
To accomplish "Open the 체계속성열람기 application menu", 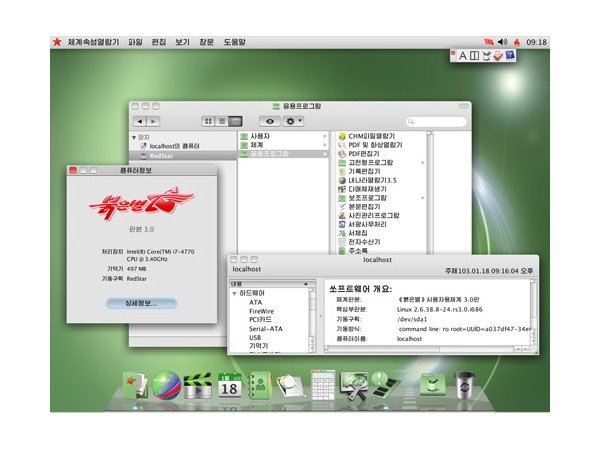I will coord(93,42).
